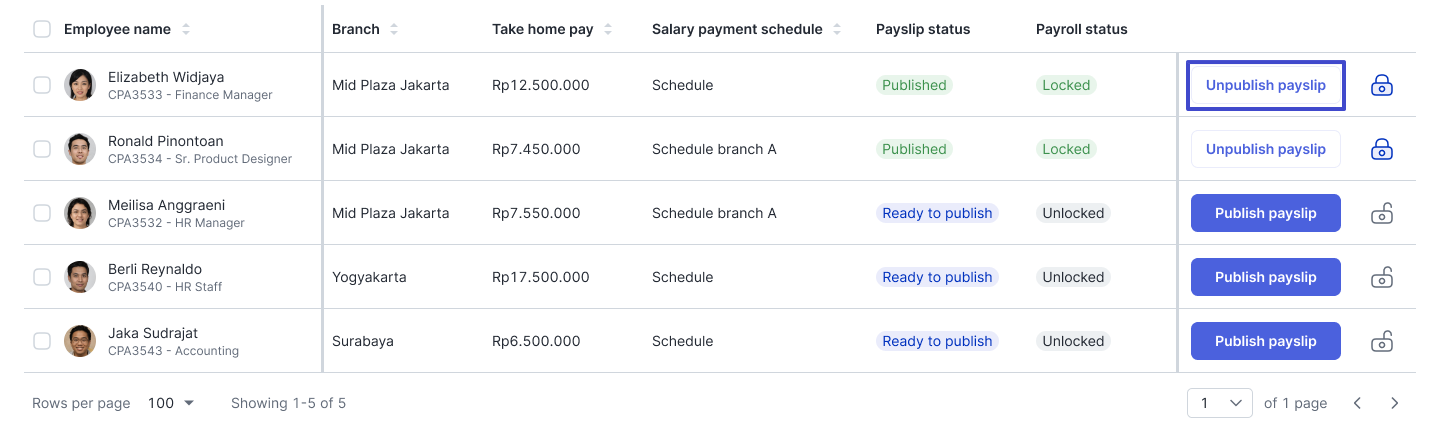Sort by Take home pay arrows
The height and width of the screenshot is (437, 1440).
608,29
